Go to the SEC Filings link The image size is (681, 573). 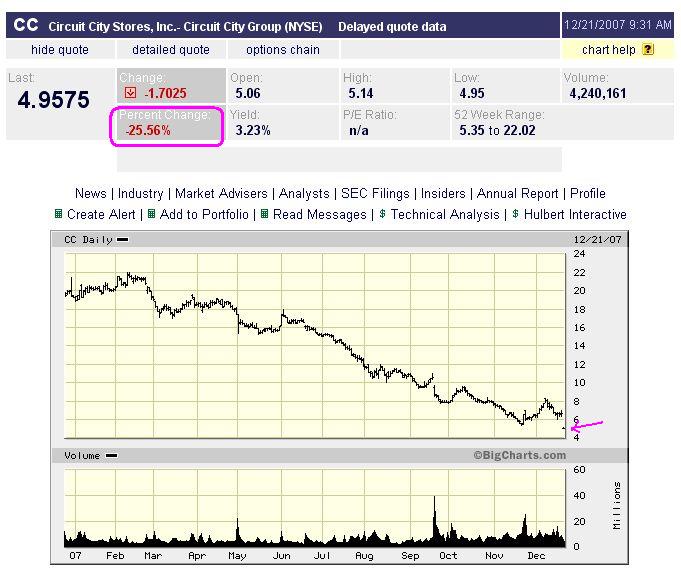pos(375,193)
